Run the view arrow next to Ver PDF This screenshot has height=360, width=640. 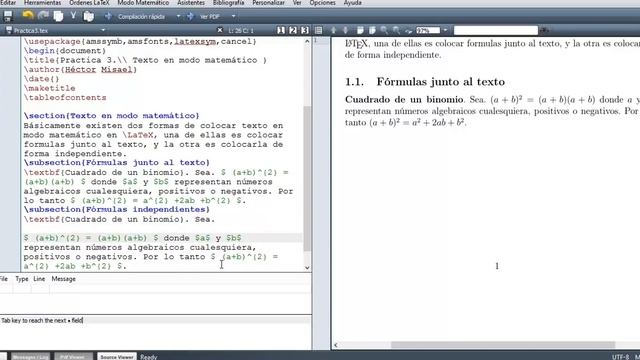(190, 16)
